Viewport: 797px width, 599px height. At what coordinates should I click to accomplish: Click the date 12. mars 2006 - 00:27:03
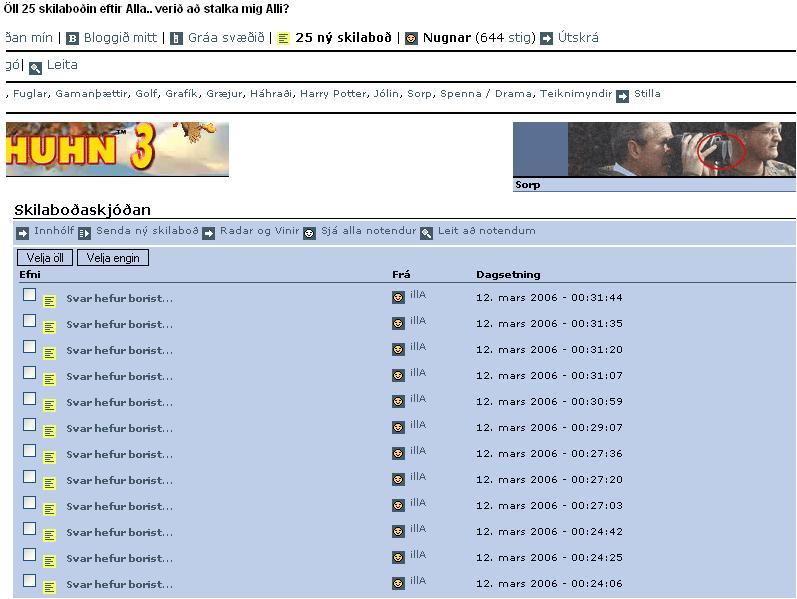pyautogui.click(x=549, y=505)
